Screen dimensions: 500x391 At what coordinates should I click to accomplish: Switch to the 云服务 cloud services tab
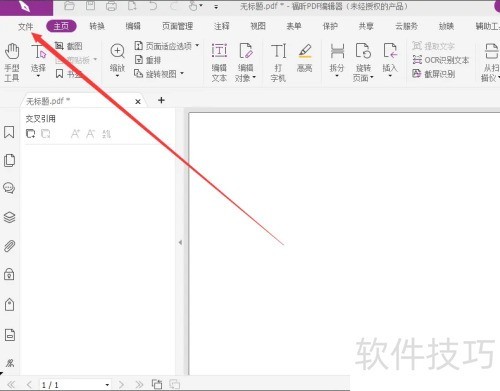click(x=406, y=26)
